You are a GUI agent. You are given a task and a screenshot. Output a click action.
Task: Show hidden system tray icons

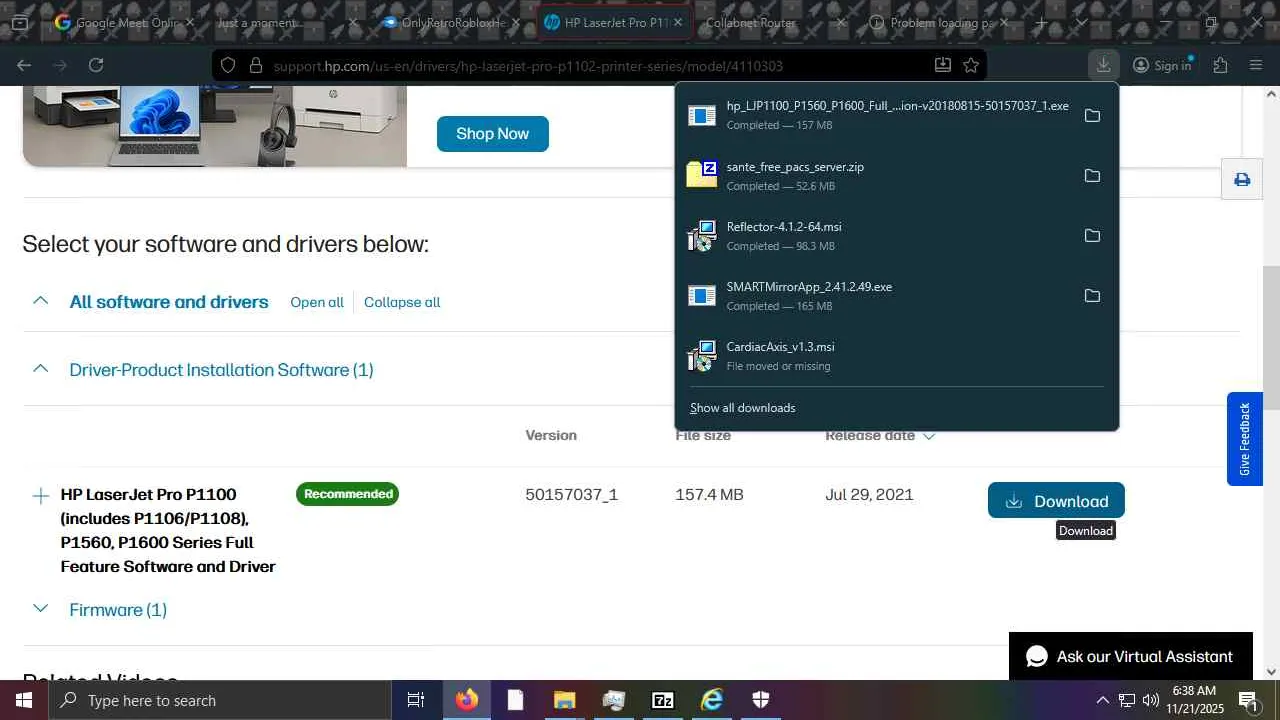[1102, 700]
